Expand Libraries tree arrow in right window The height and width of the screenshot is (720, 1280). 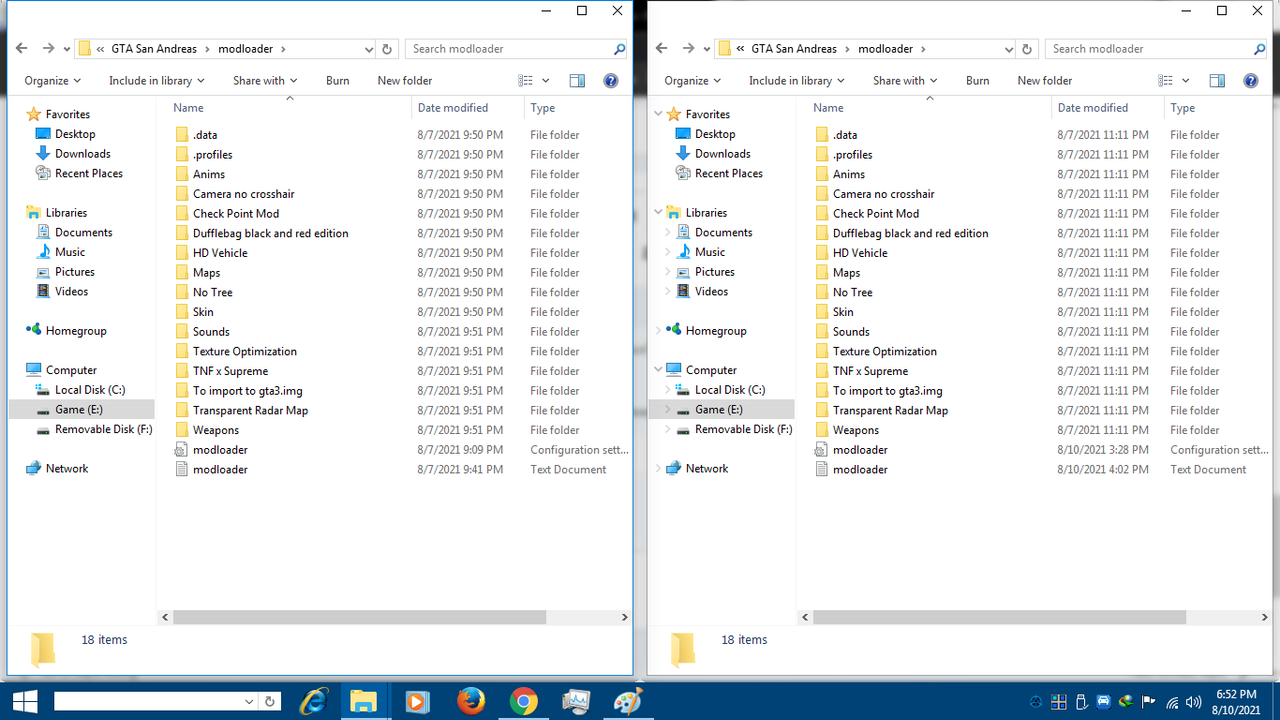pos(659,213)
